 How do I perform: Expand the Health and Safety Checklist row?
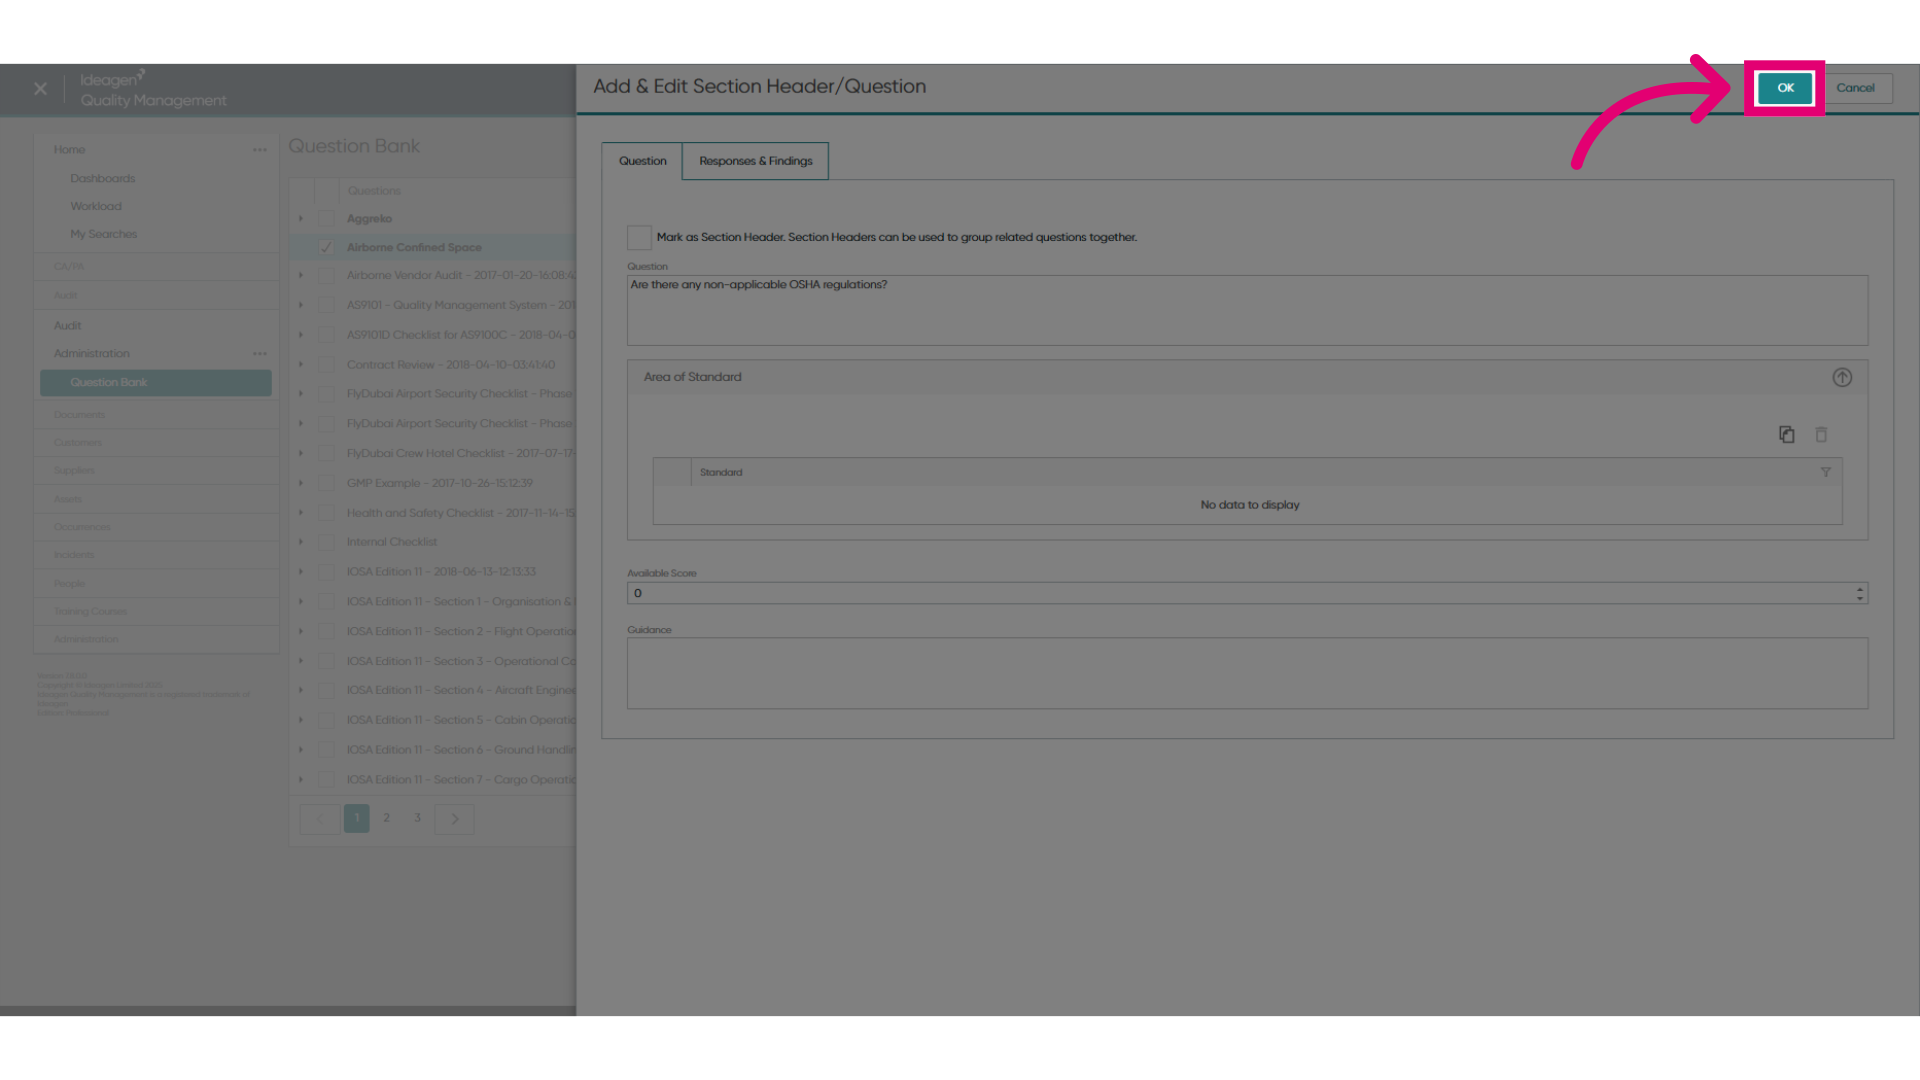[x=300, y=513]
